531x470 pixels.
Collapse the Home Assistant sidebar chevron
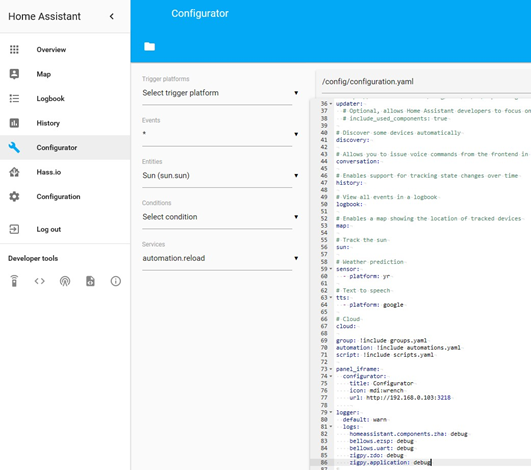[x=112, y=16]
